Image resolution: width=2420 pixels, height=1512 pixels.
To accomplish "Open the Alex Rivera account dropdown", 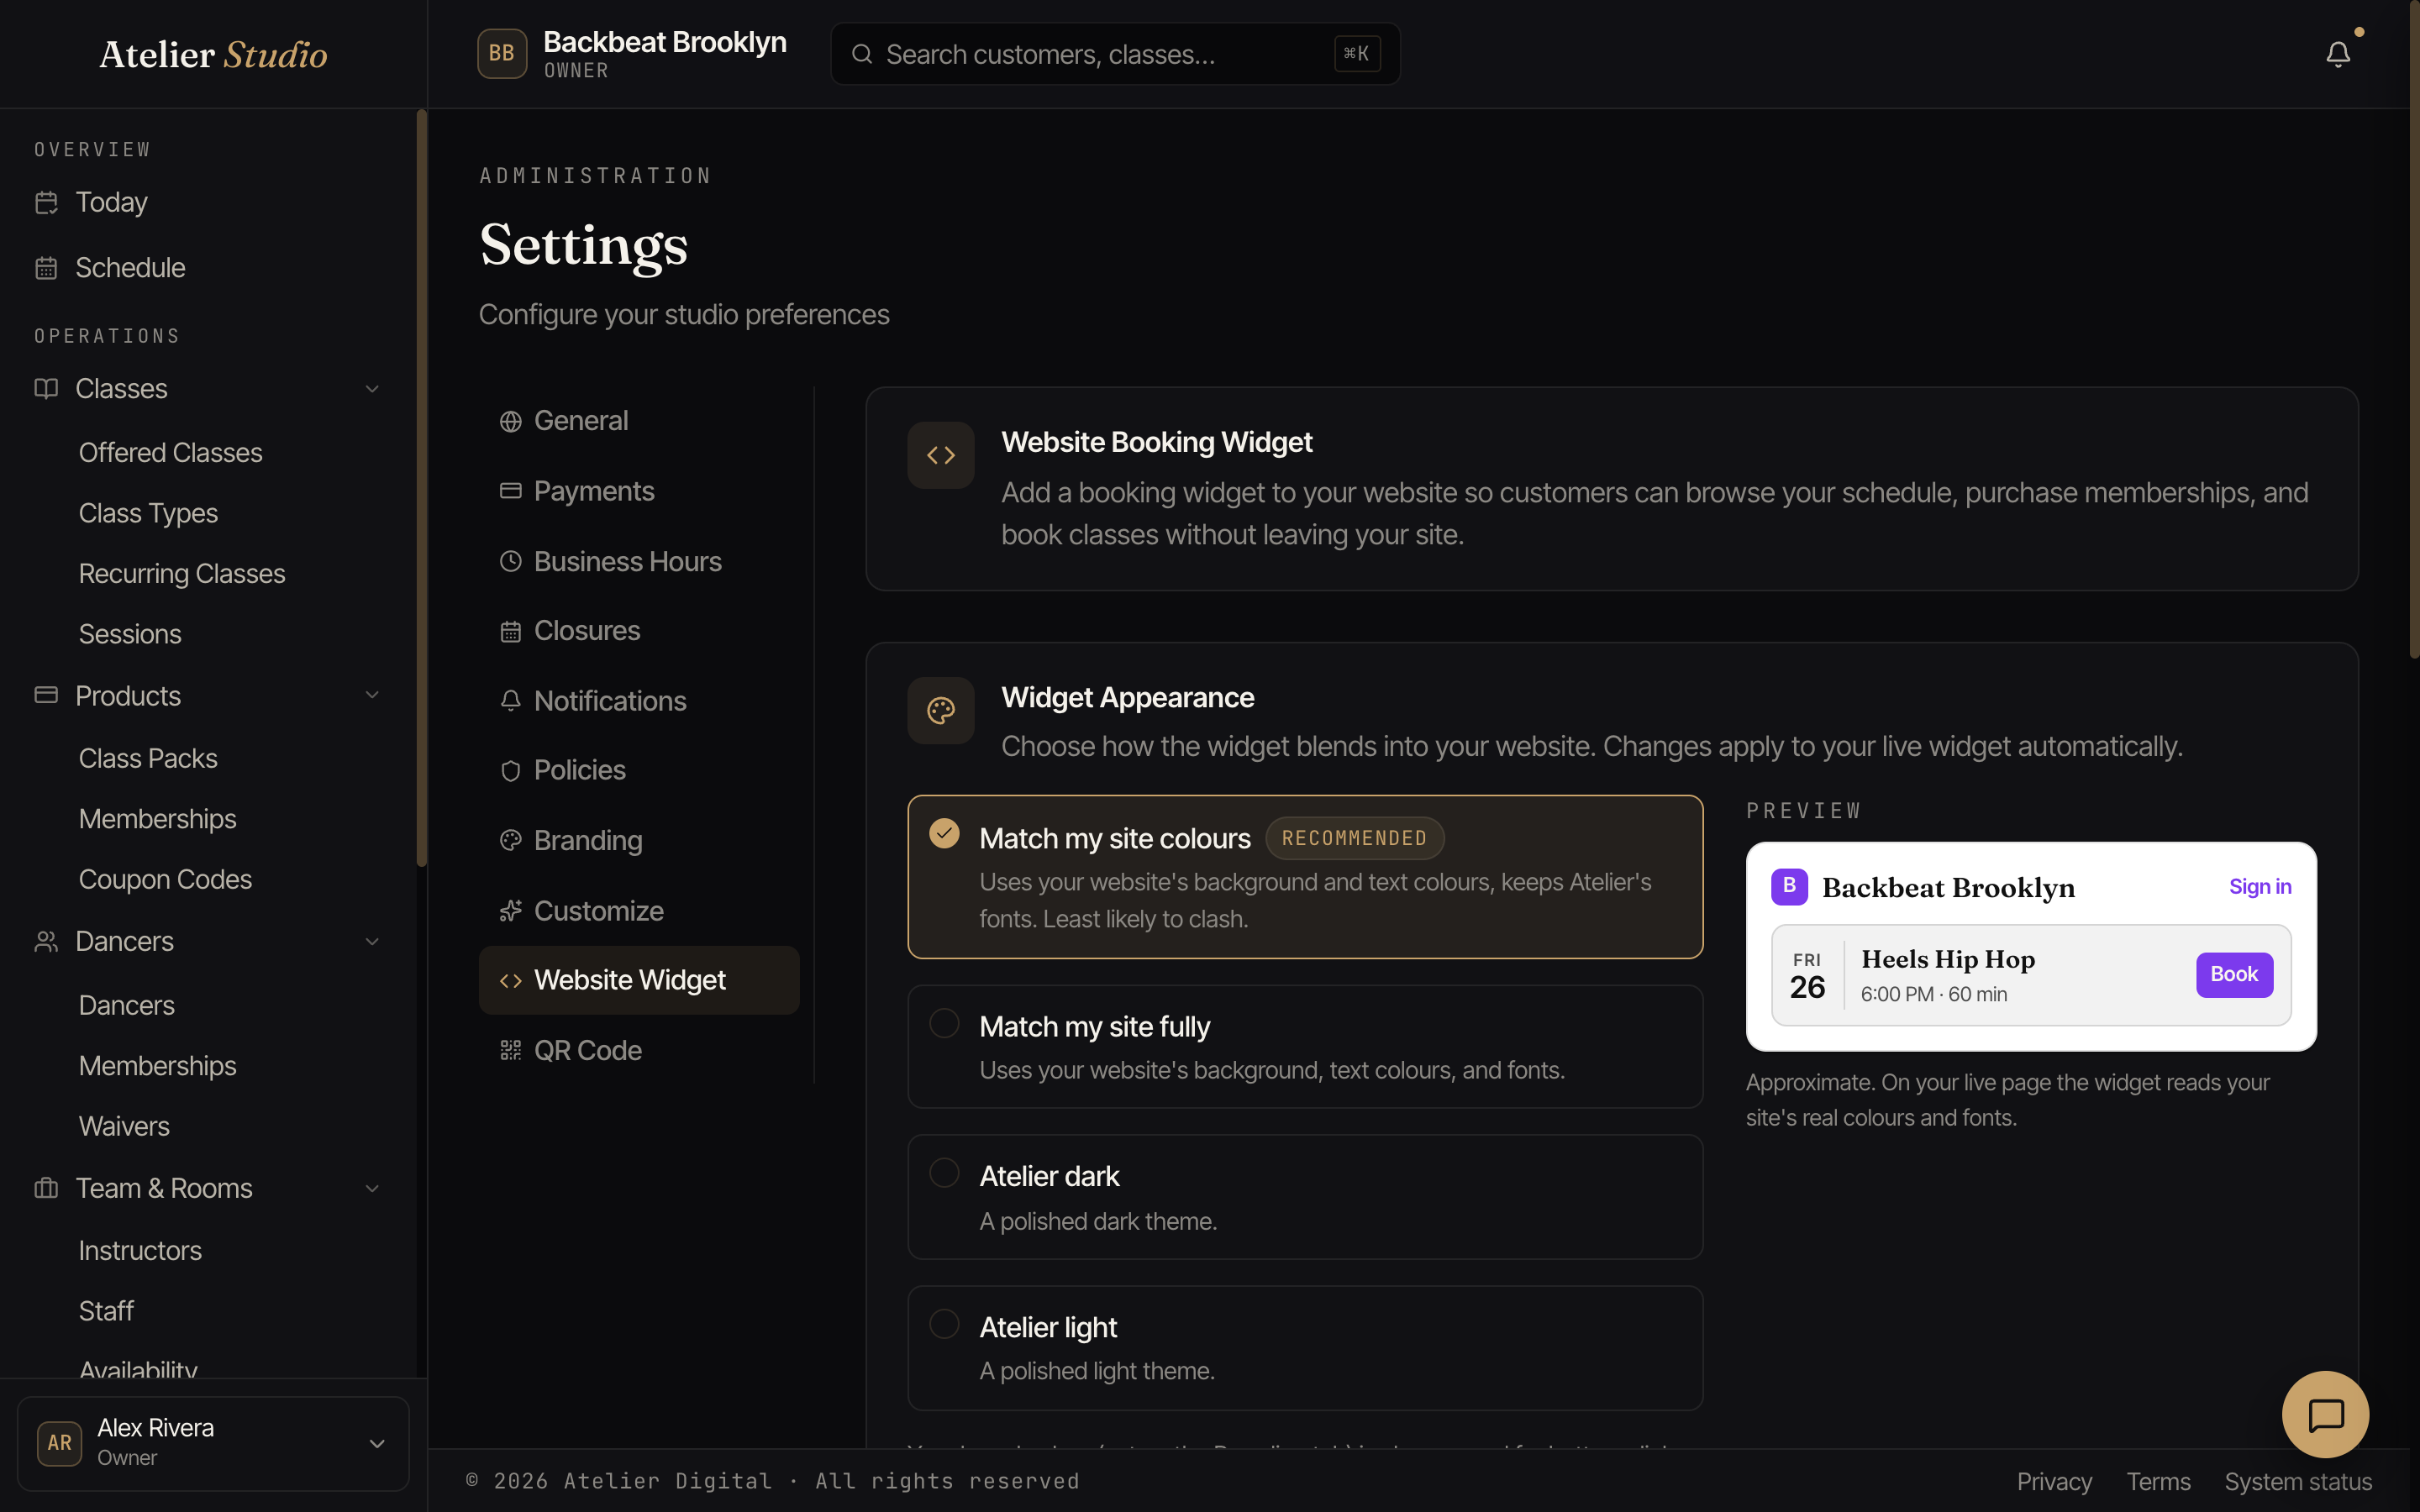I will pos(213,1443).
